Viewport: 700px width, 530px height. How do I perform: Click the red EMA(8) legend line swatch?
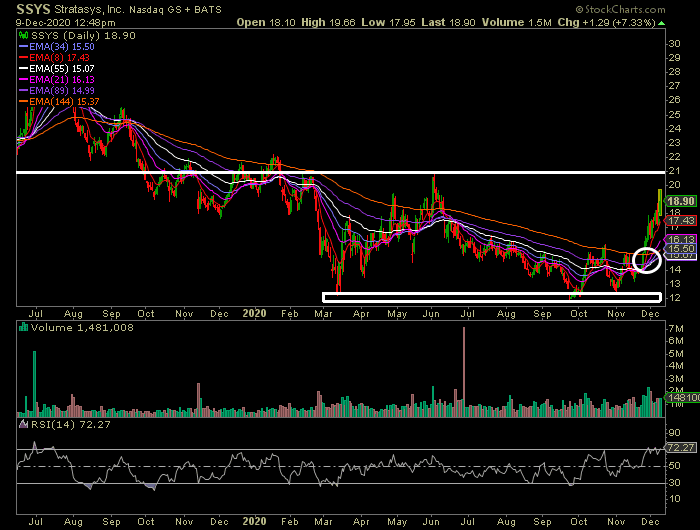23,58
